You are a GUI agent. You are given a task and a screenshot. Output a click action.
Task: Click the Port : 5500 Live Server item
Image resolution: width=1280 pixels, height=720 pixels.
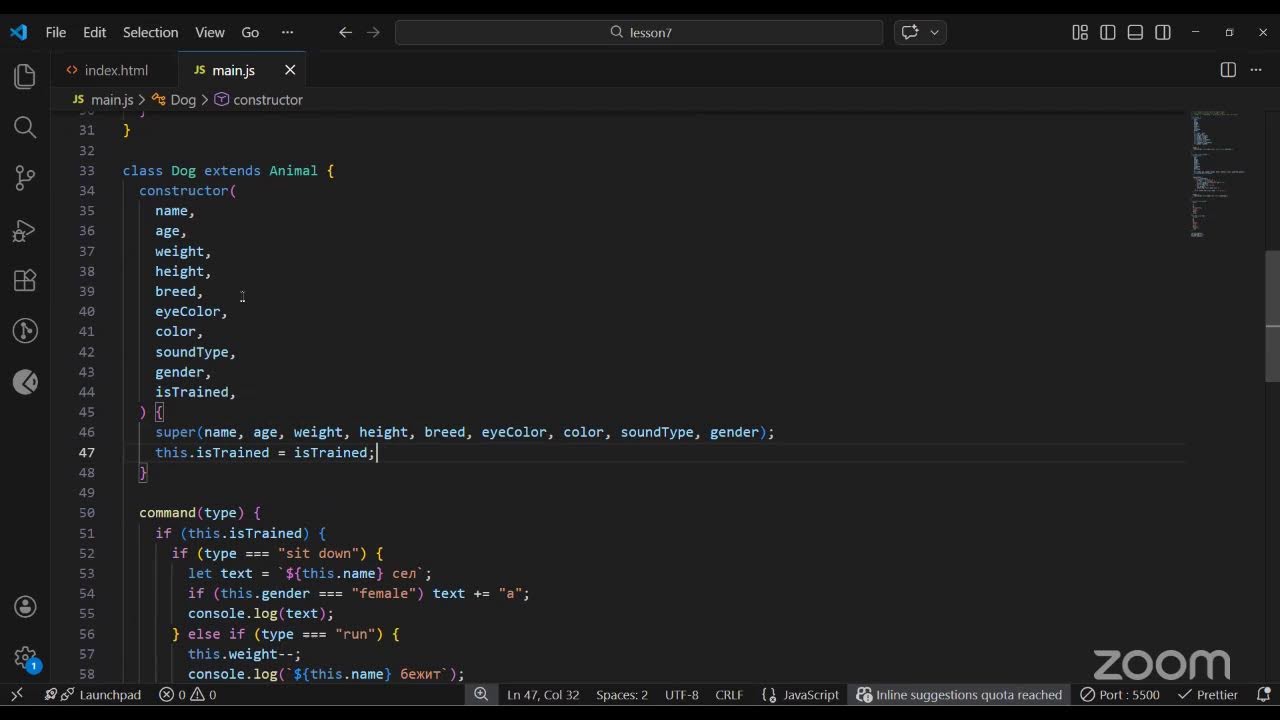pos(1120,694)
